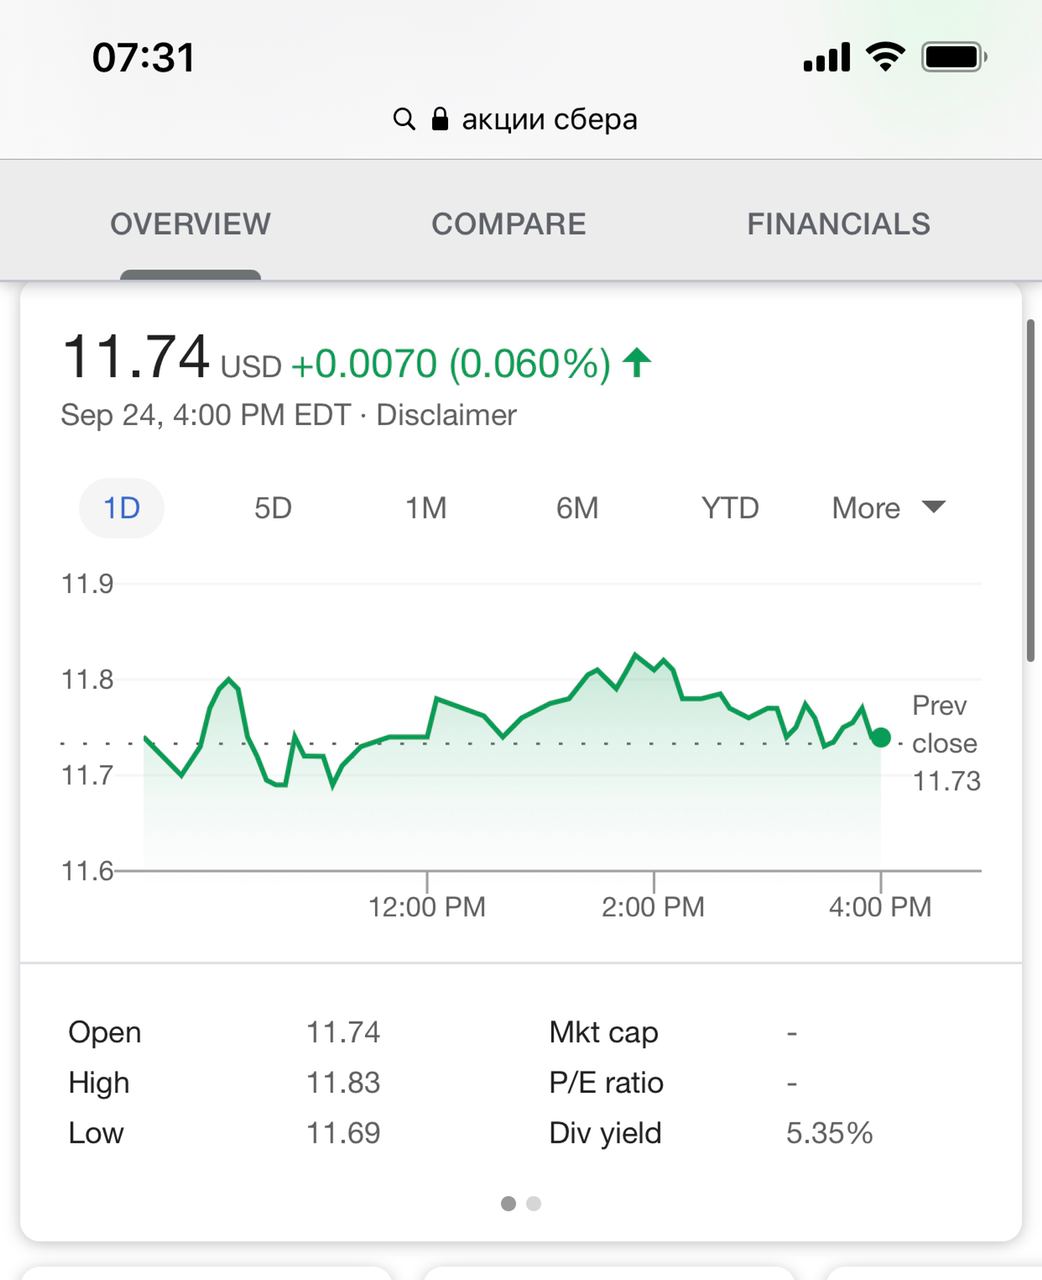
Task: Tap the battery status icon
Action: click(954, 57)
